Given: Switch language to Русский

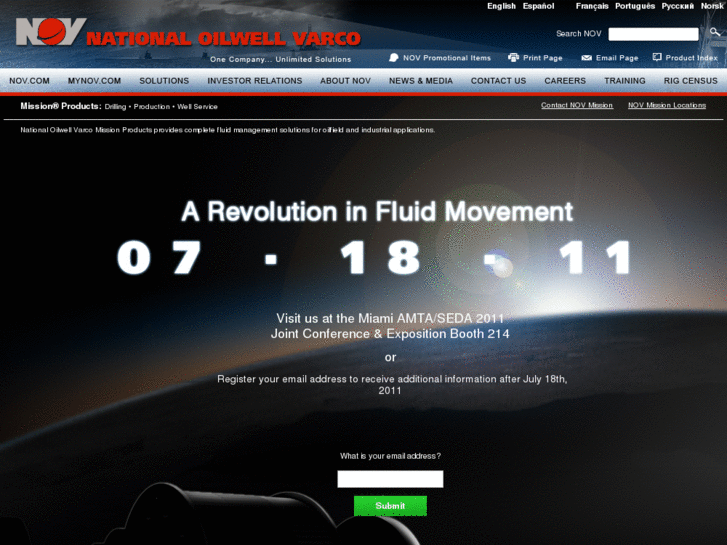Looking at the screenshot, I should coord(677,6).
